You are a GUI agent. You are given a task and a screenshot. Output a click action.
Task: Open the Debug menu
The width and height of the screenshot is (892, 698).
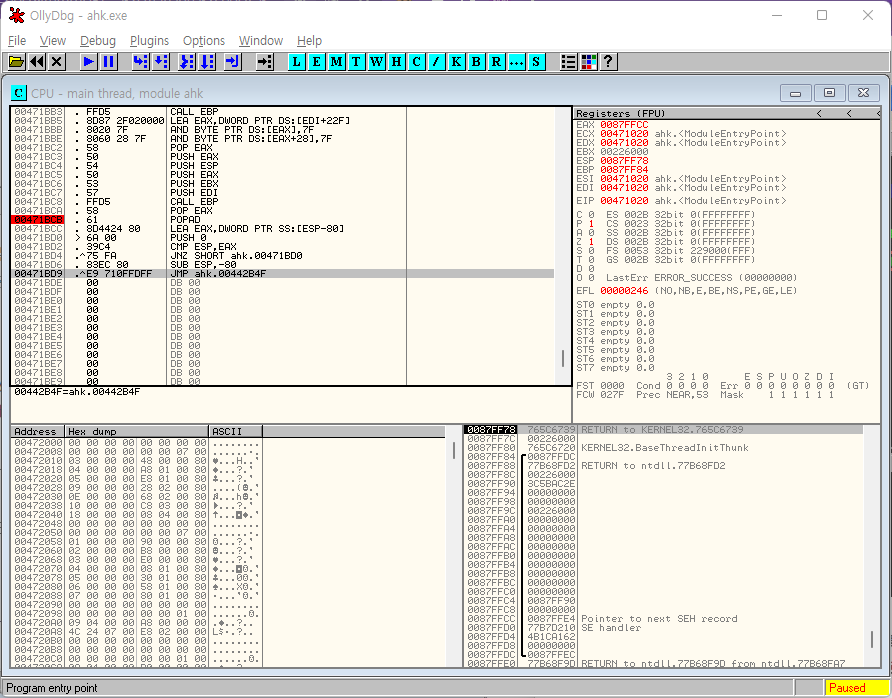(x=98, y=41)
